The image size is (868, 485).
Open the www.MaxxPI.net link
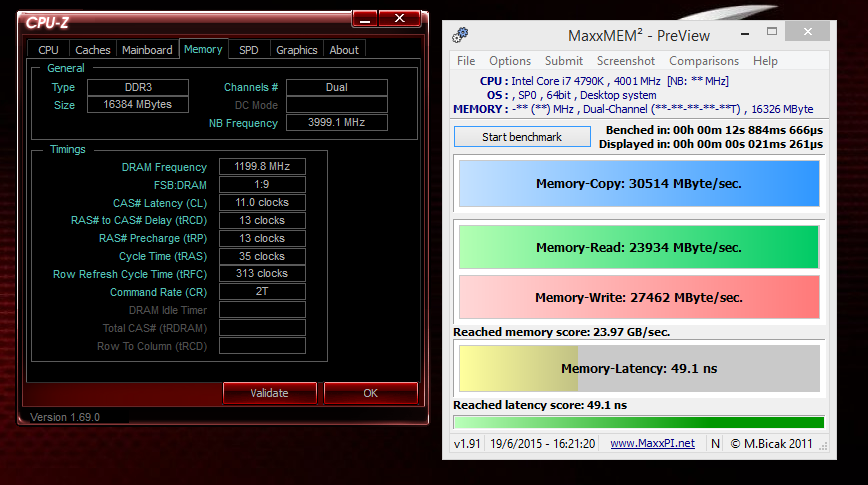point(652,443)
